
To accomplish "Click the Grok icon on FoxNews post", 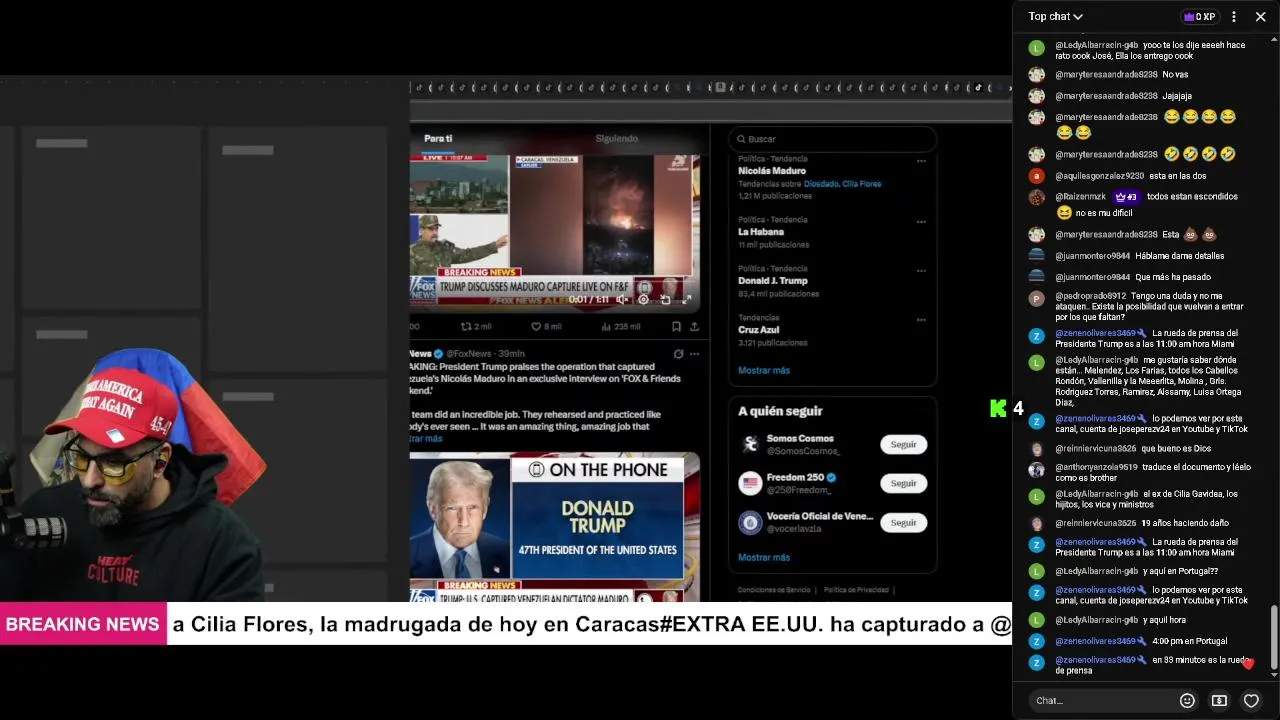I will [x=678, y=354].
